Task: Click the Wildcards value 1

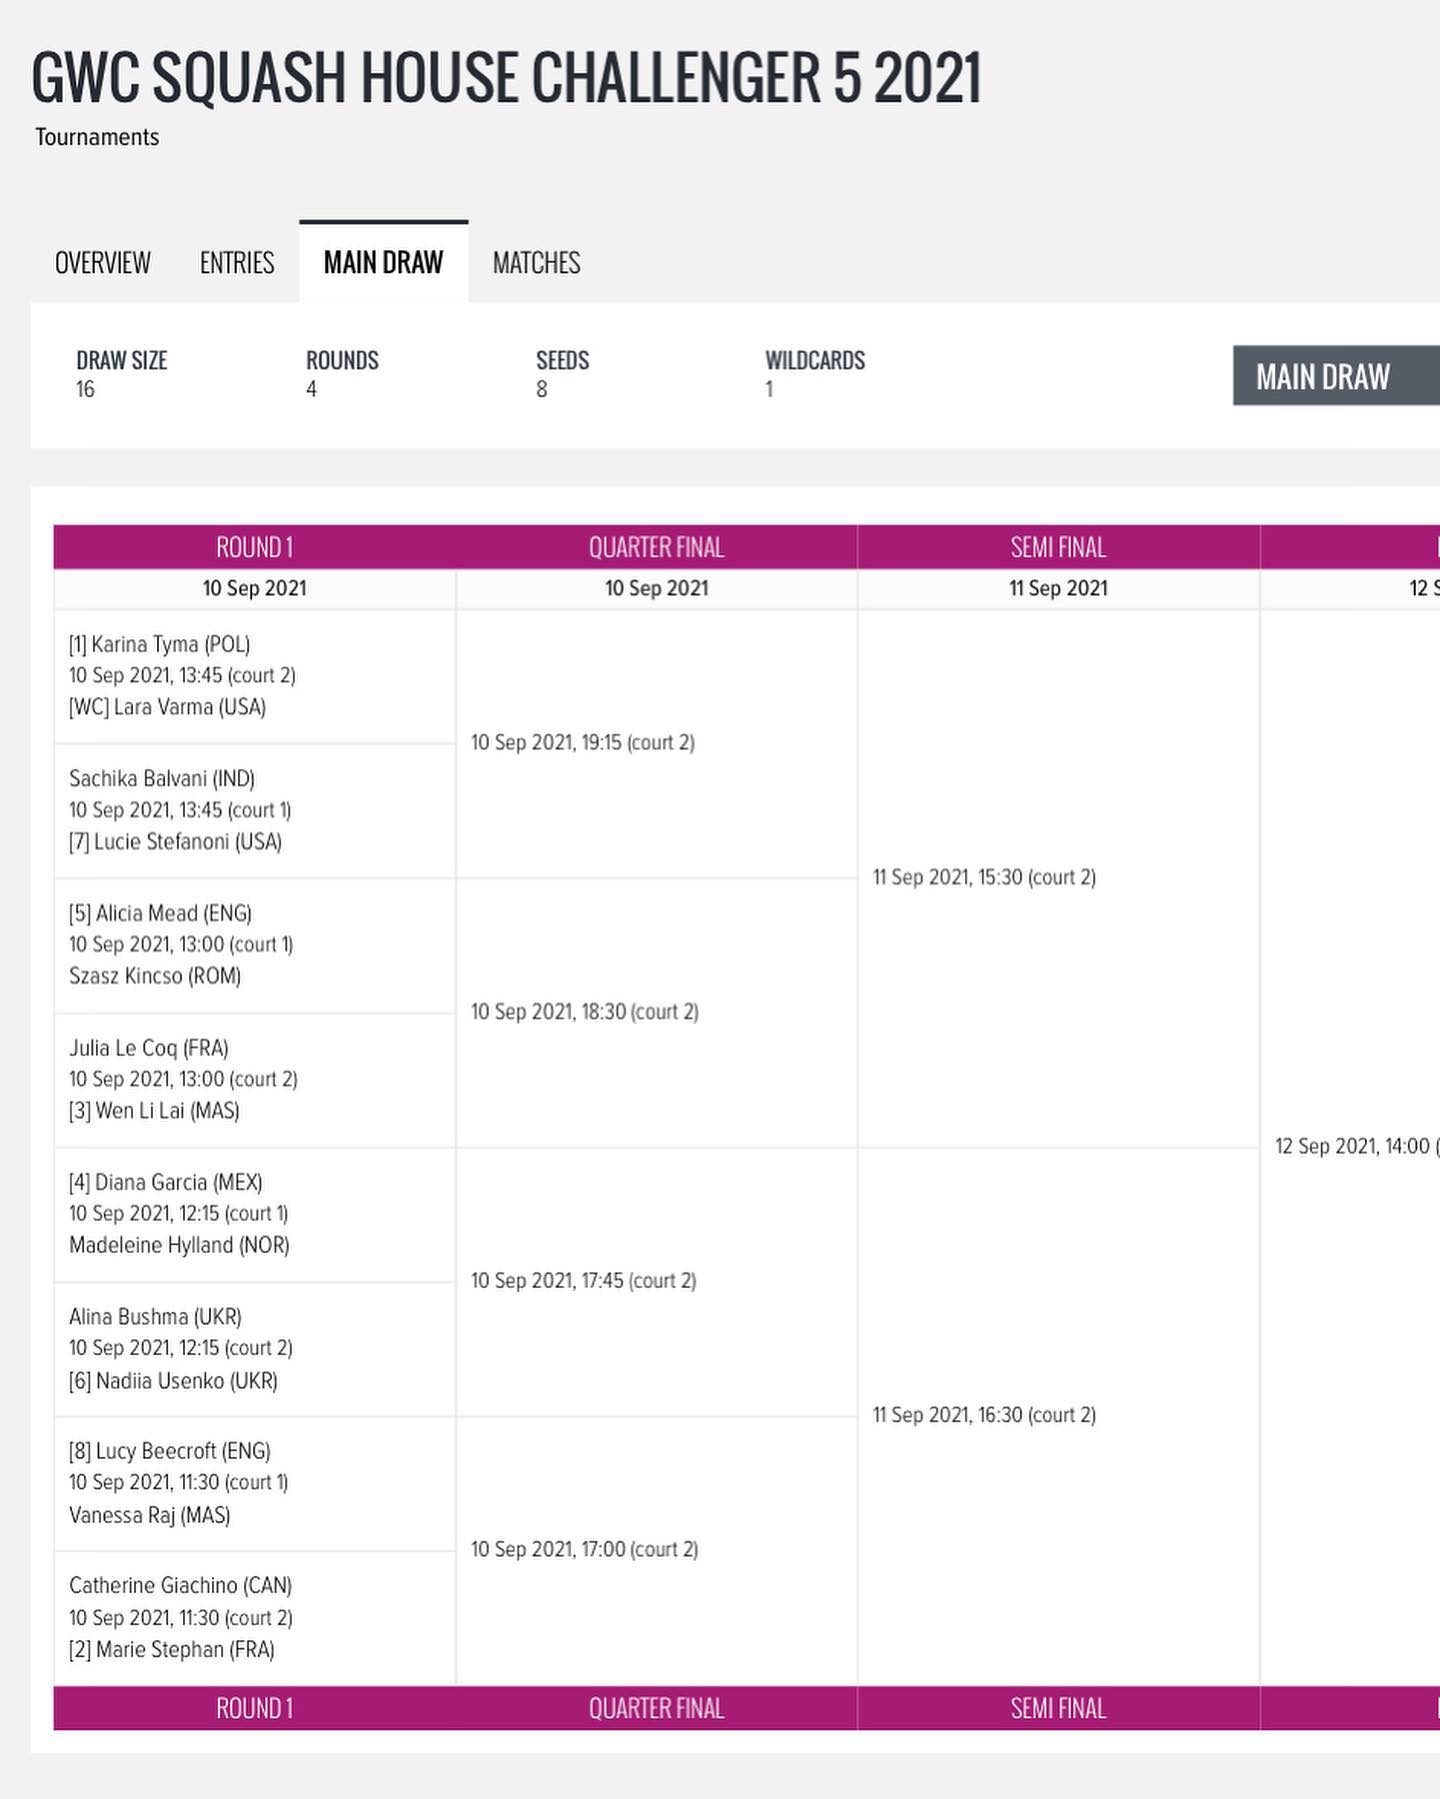Action: pyautogui.click(x=769, y=389)
